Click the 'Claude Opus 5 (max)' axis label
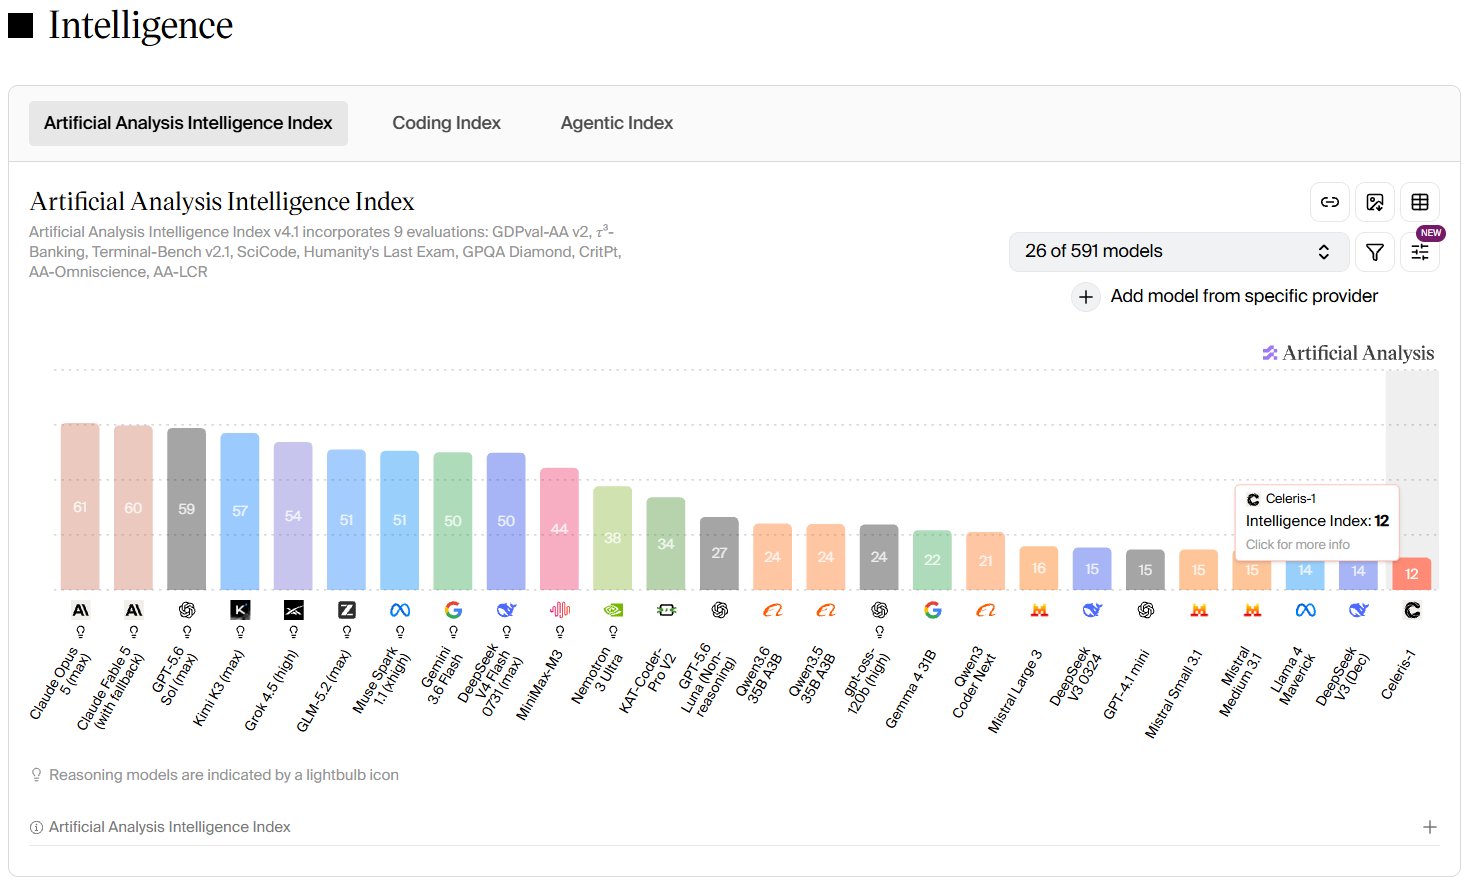 pos(62,685)
